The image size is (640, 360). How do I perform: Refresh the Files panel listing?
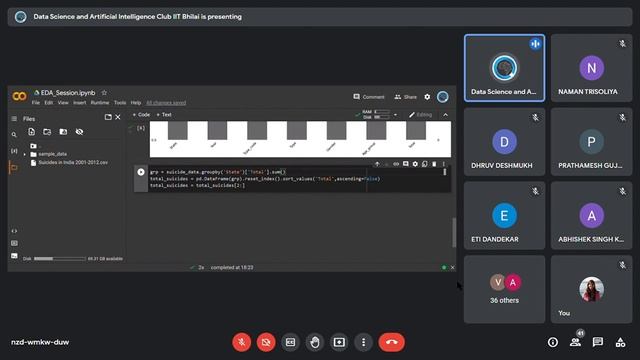pos(47,131)
